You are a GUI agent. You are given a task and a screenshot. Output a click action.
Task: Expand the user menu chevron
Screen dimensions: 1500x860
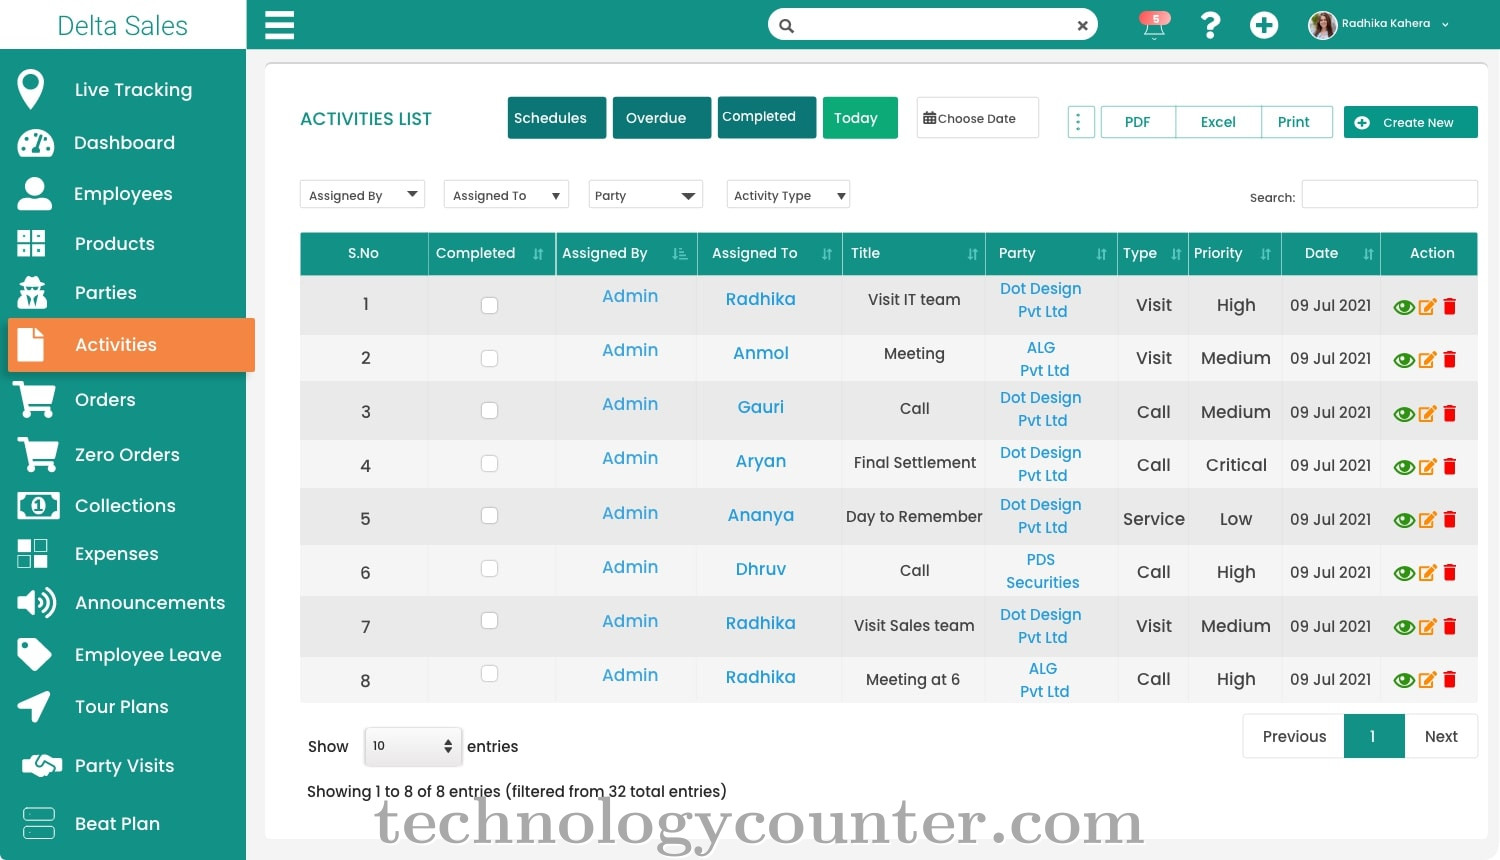1445,25
